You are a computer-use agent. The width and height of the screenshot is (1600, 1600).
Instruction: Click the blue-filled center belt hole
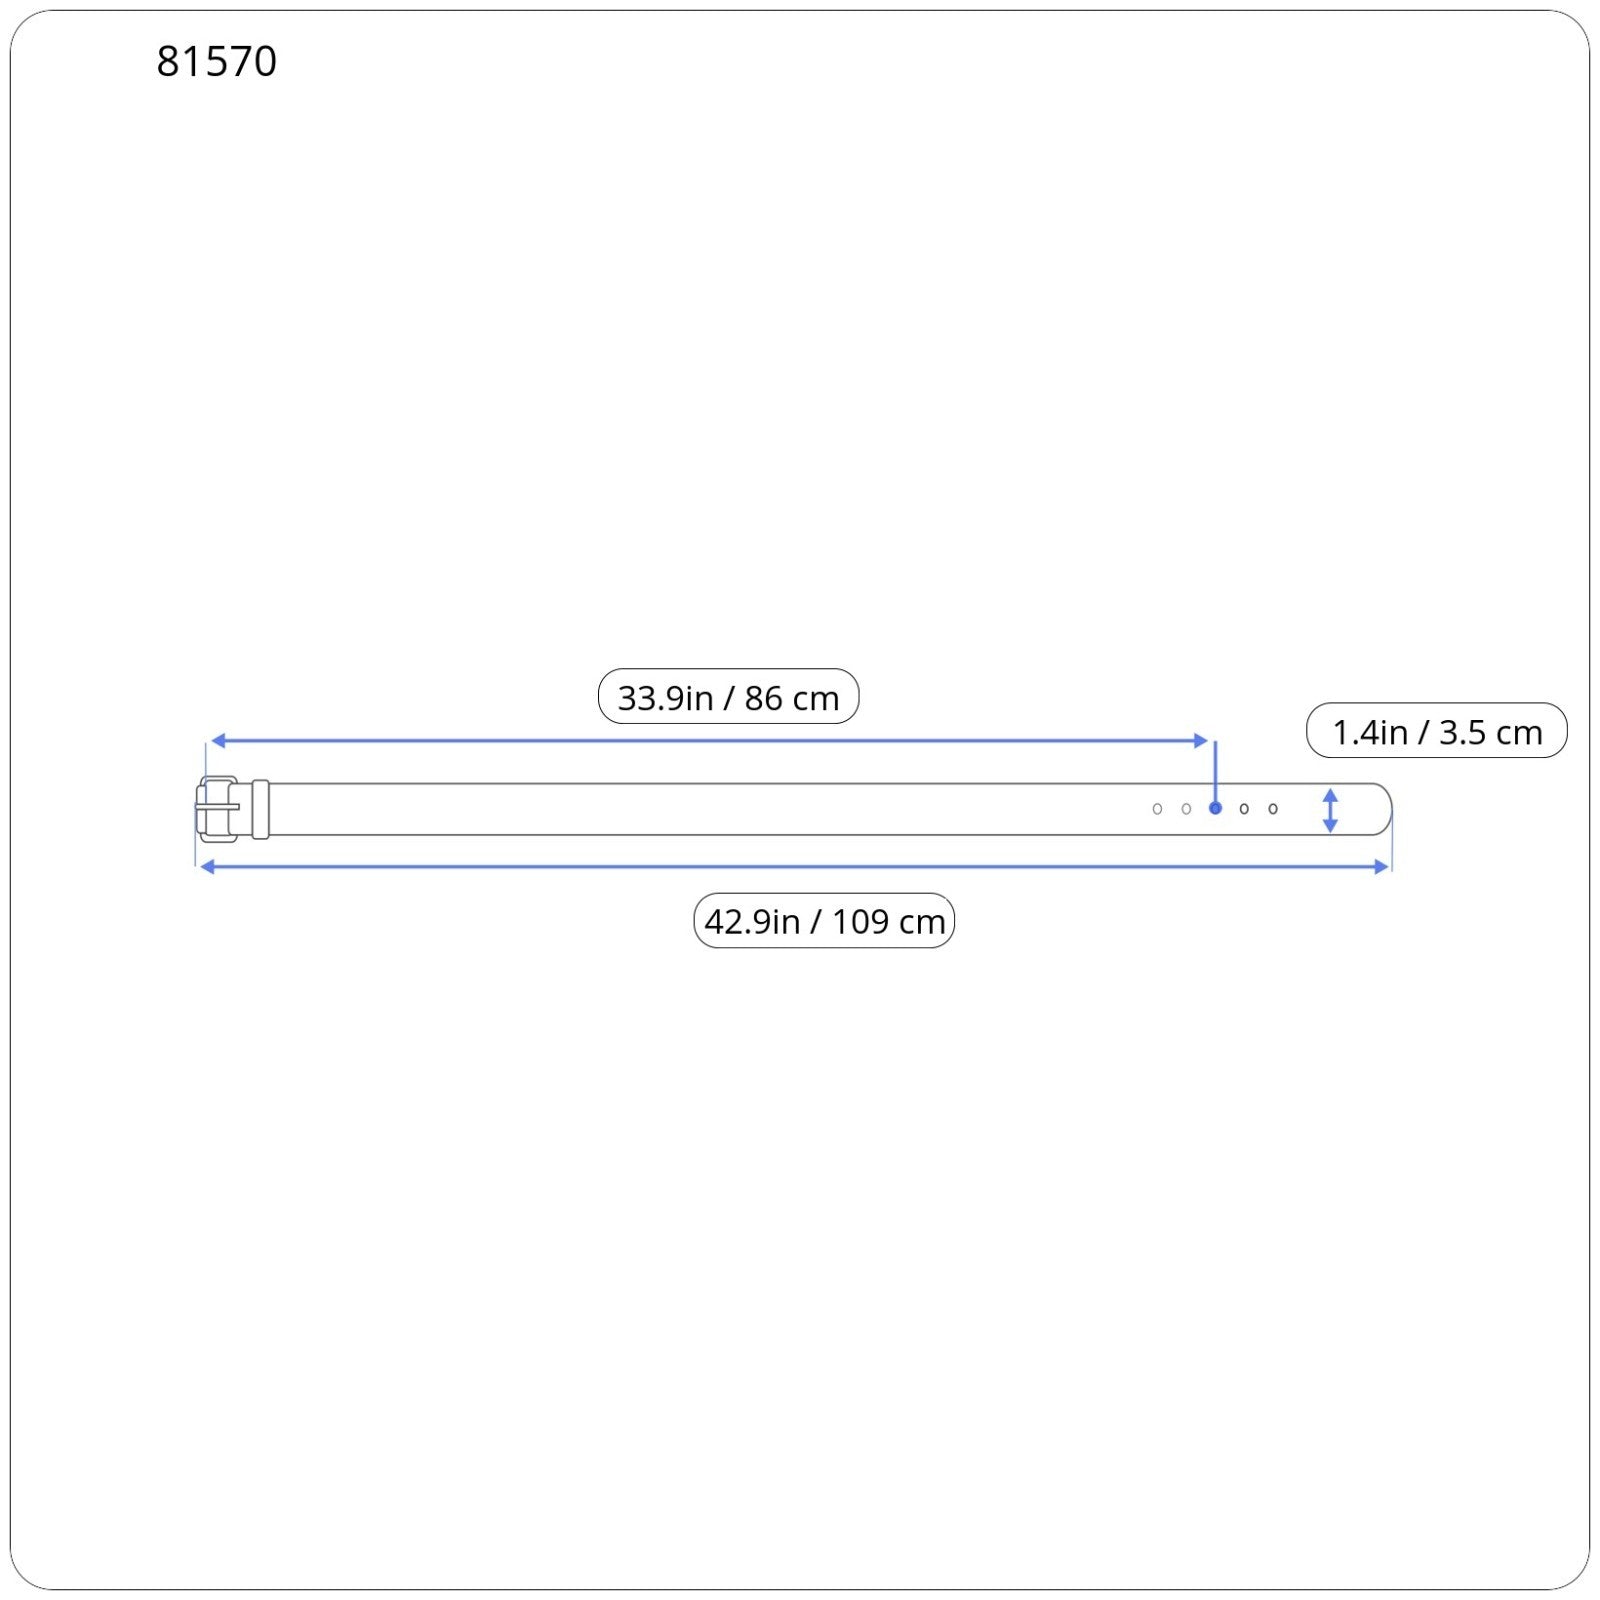[1215, 808]
